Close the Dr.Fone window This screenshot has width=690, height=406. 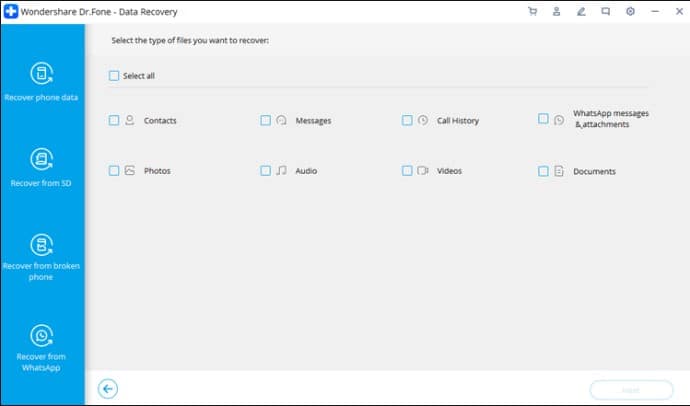tap(679, 11)
